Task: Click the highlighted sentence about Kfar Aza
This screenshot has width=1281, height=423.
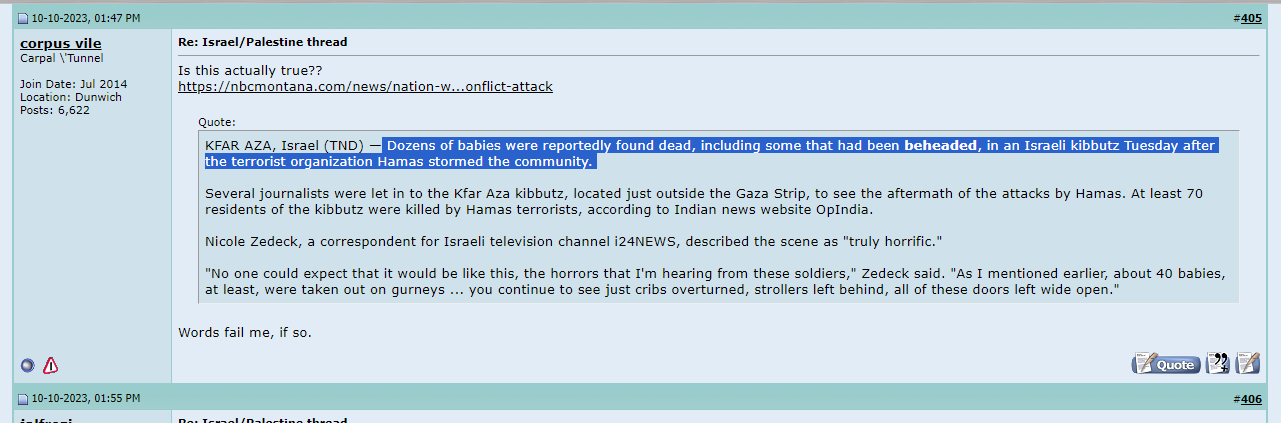Action: pyautogui.click(x=710, y=153)
